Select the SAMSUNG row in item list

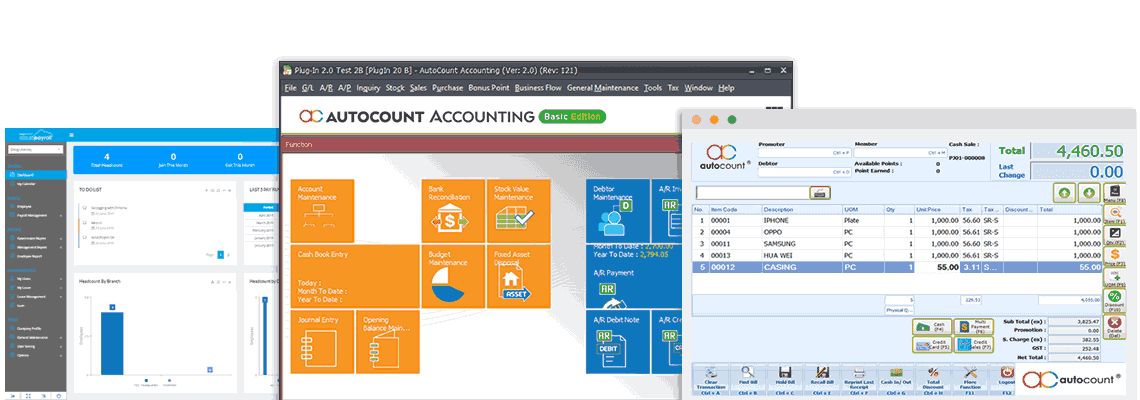(x=897, y=244)
